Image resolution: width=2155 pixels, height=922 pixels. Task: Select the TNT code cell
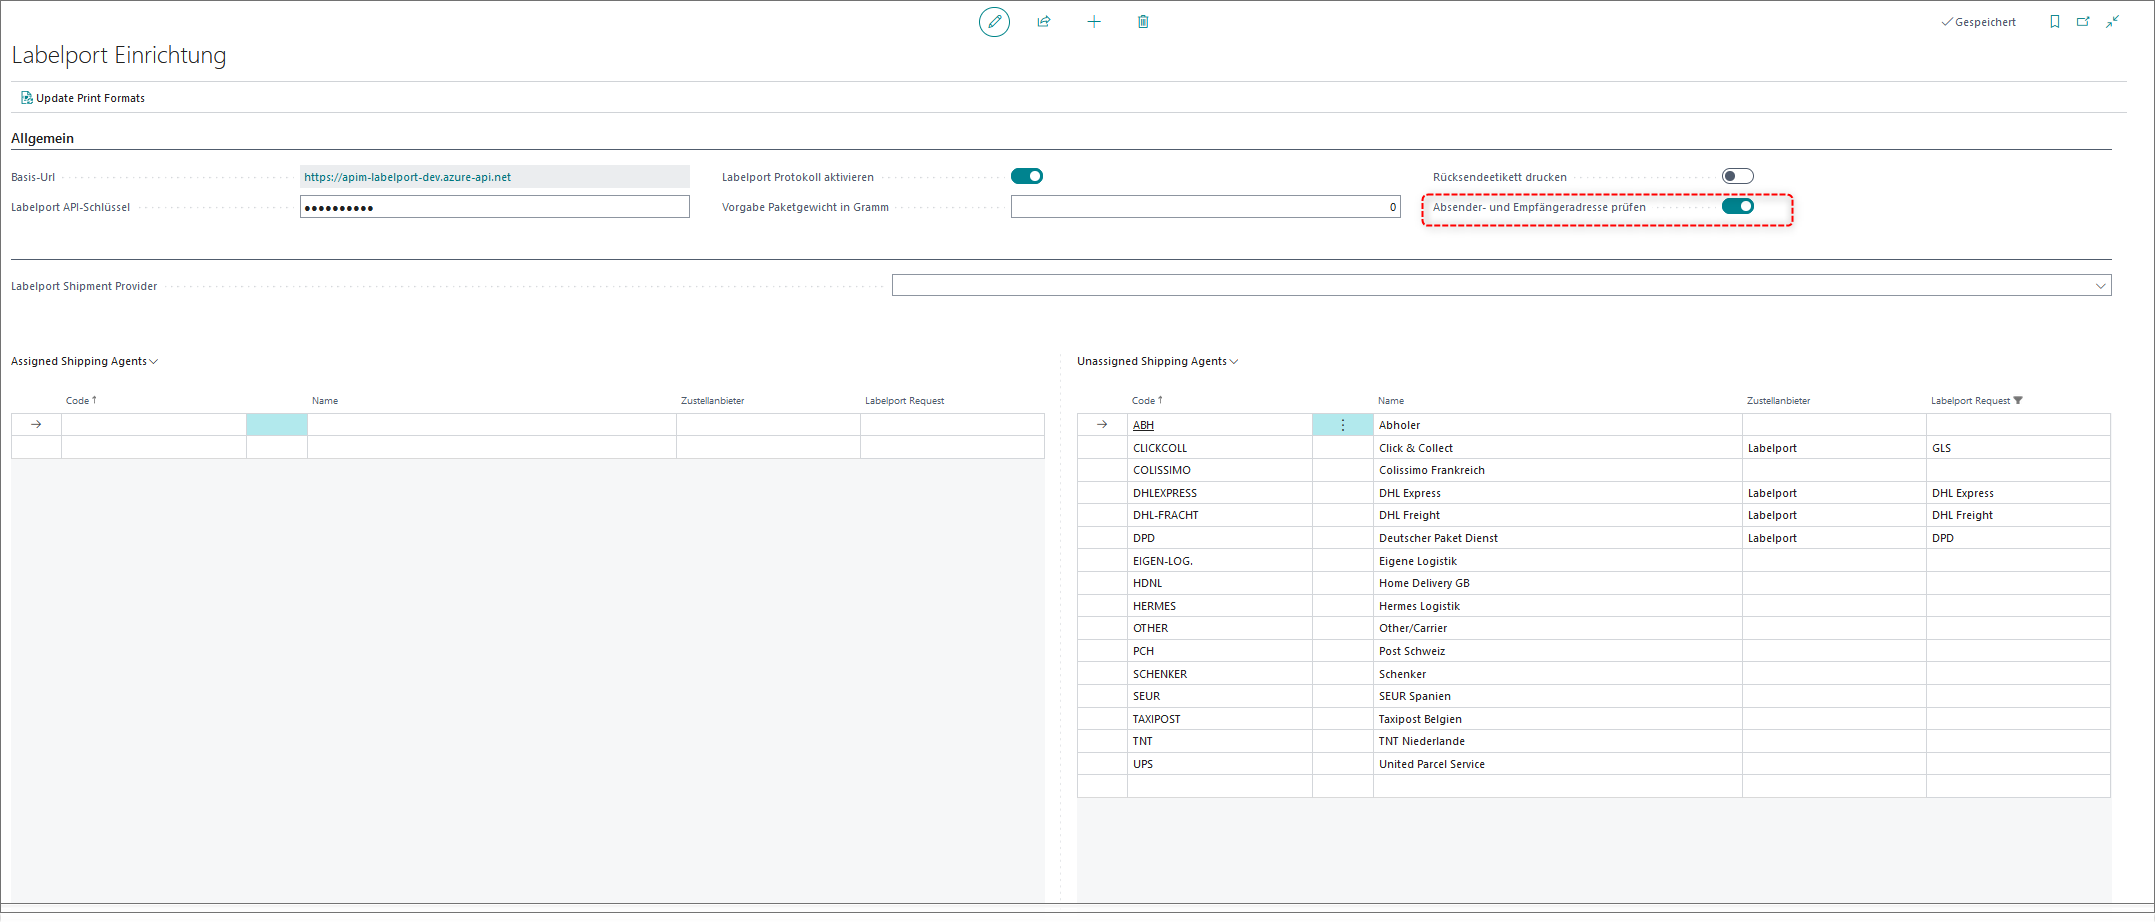click(1220, 741)
